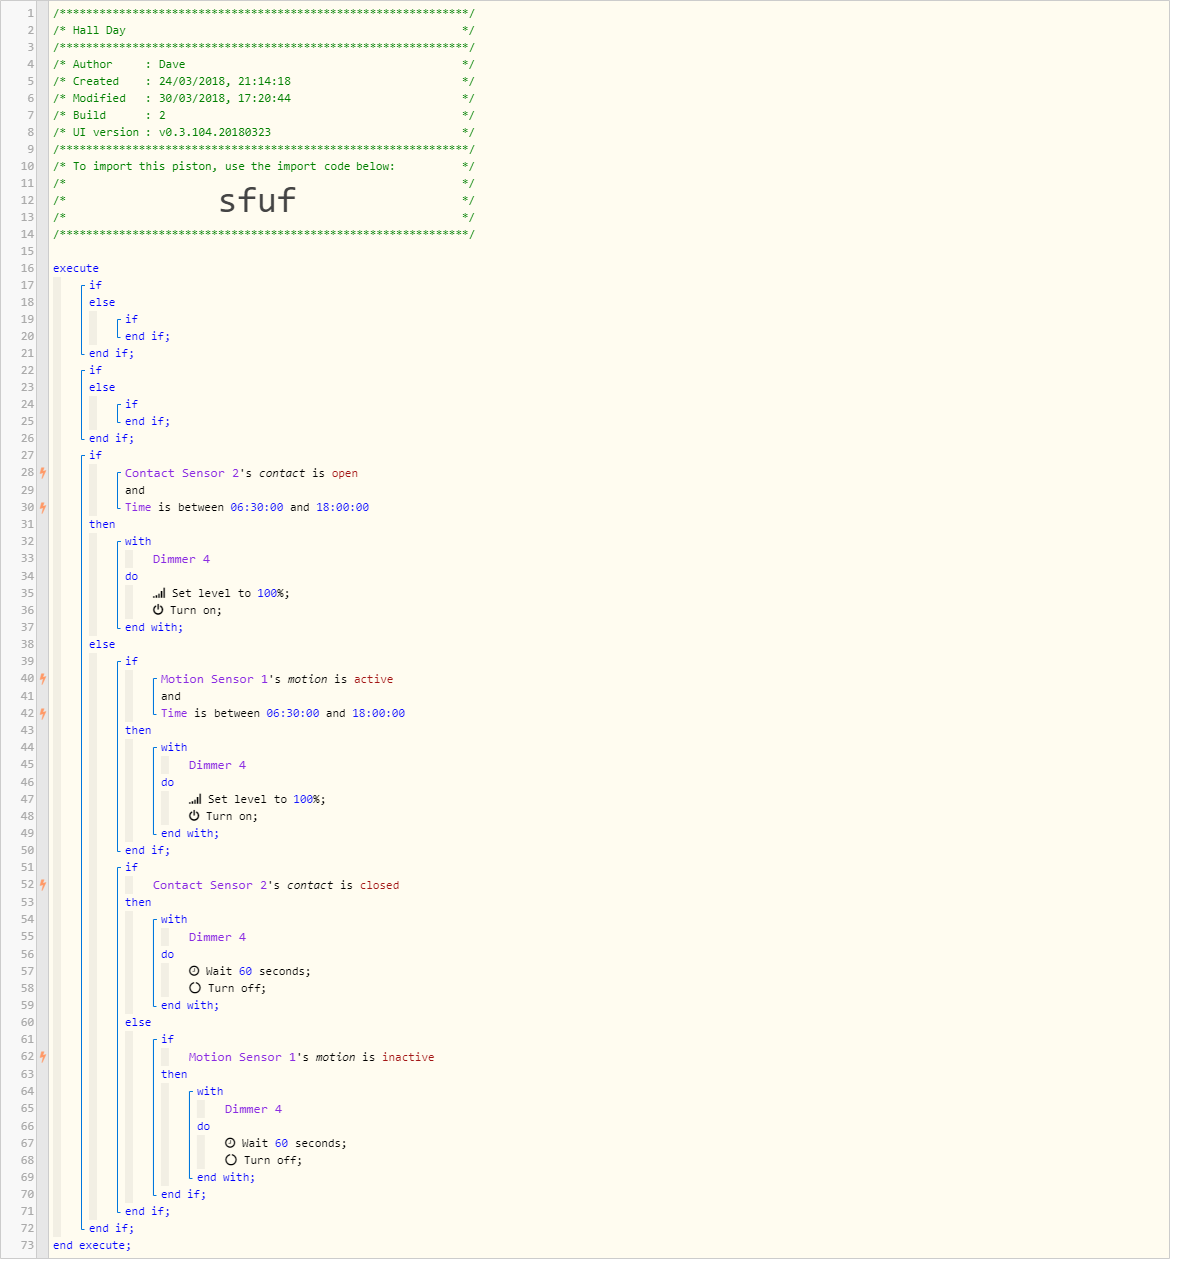The height and width of the screenshot is (1267, 1178).
Task: Click the then keyword on line 31
Action: 102,524
